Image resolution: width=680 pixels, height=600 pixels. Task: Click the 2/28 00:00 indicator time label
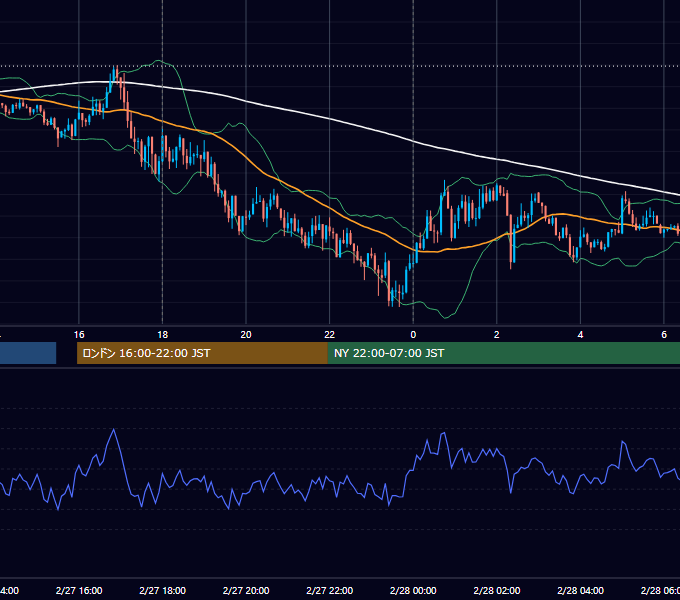tap(413, 590)
